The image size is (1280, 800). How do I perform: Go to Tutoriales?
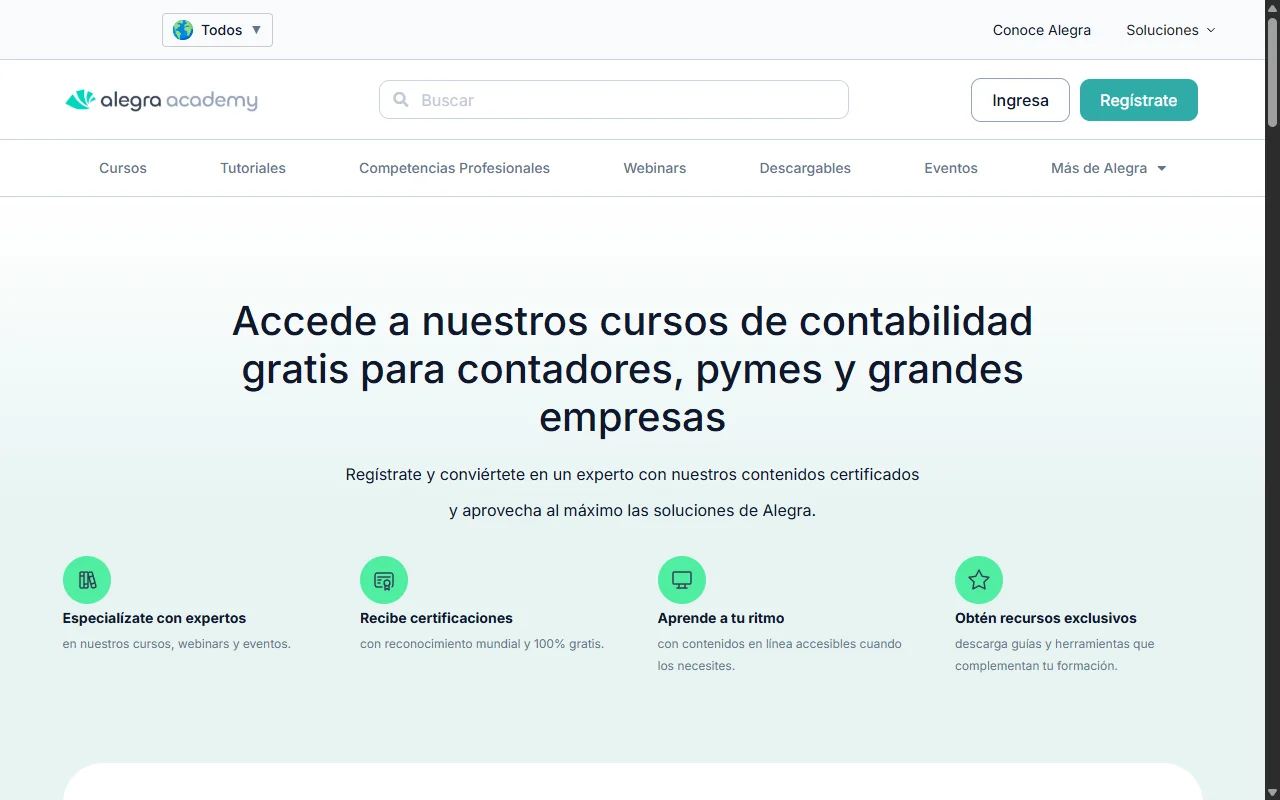coord(253,168)
